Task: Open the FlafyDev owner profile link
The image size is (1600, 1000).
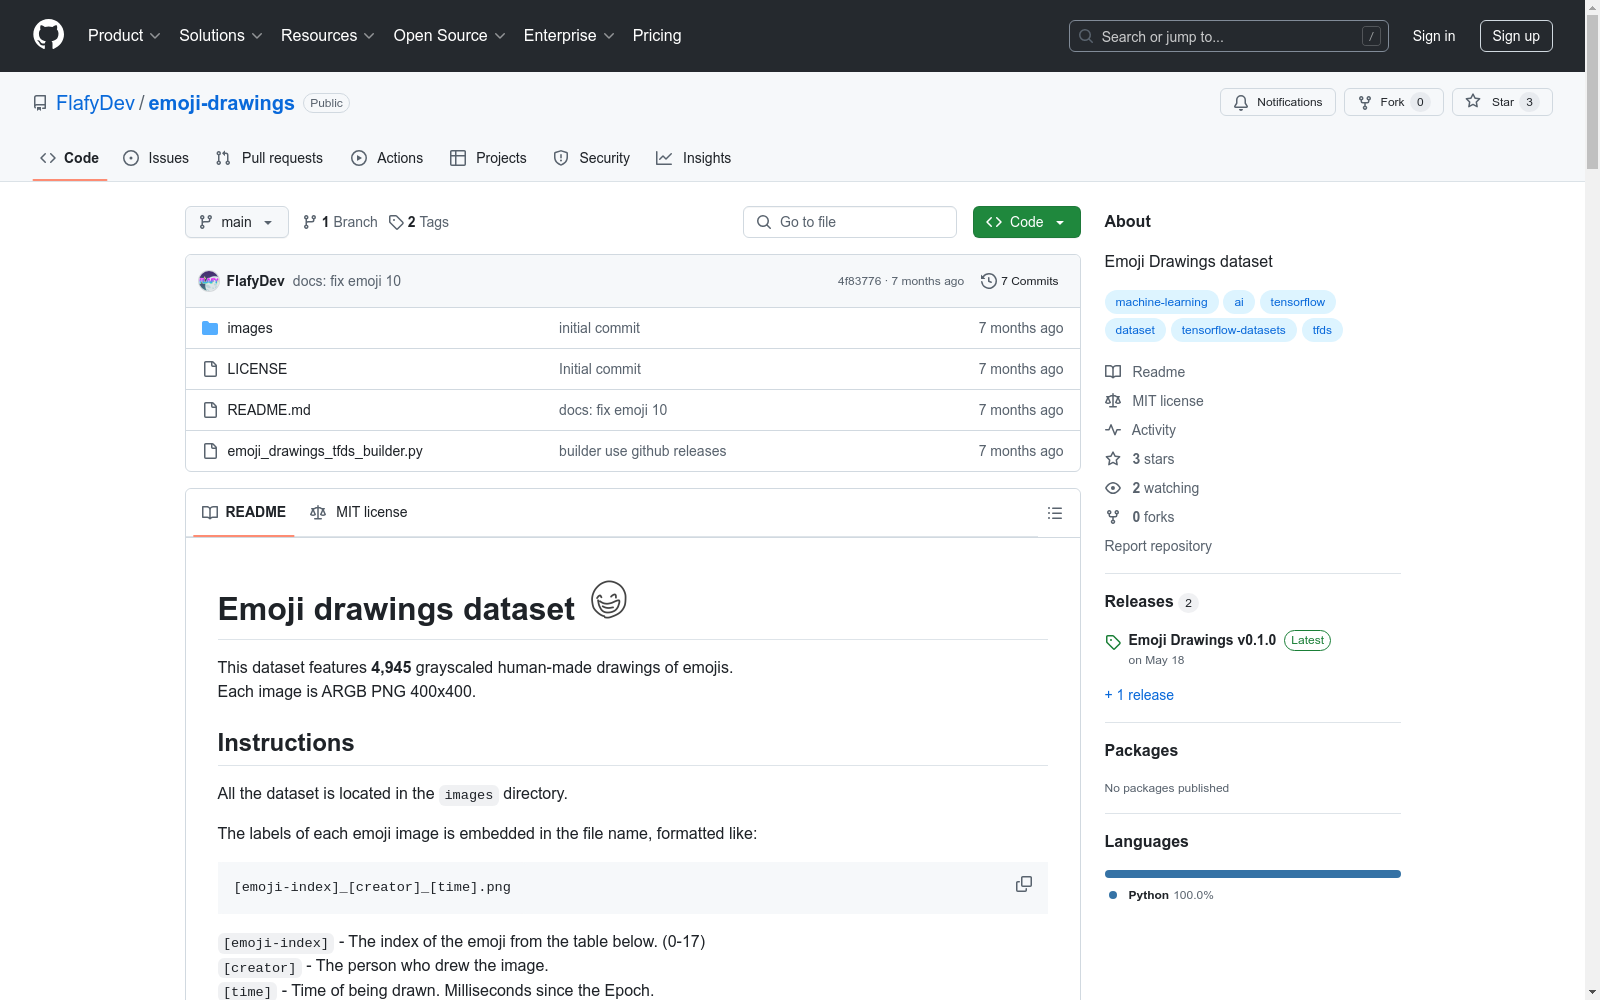Action: (95, 103)
